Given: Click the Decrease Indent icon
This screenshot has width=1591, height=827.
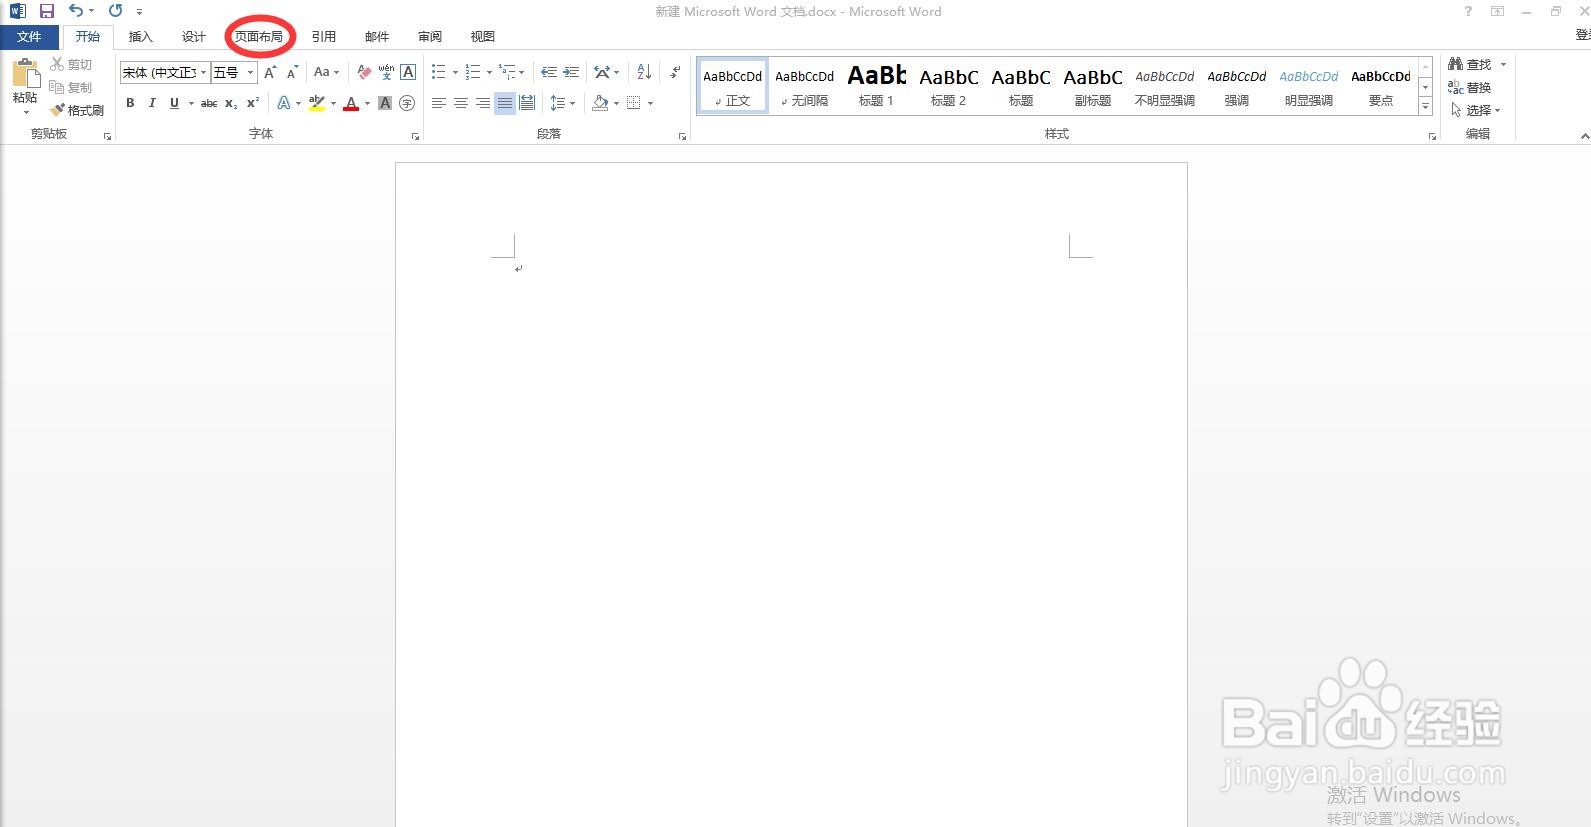Looking at the screenshot, I should tap(549, 72).
